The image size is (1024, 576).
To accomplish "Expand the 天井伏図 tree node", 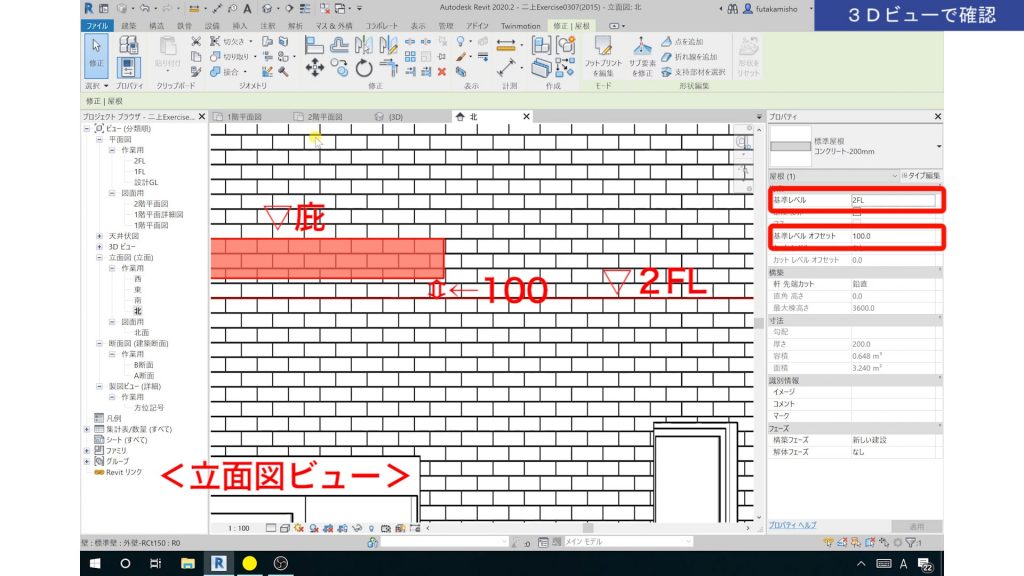I will (99, 236).
